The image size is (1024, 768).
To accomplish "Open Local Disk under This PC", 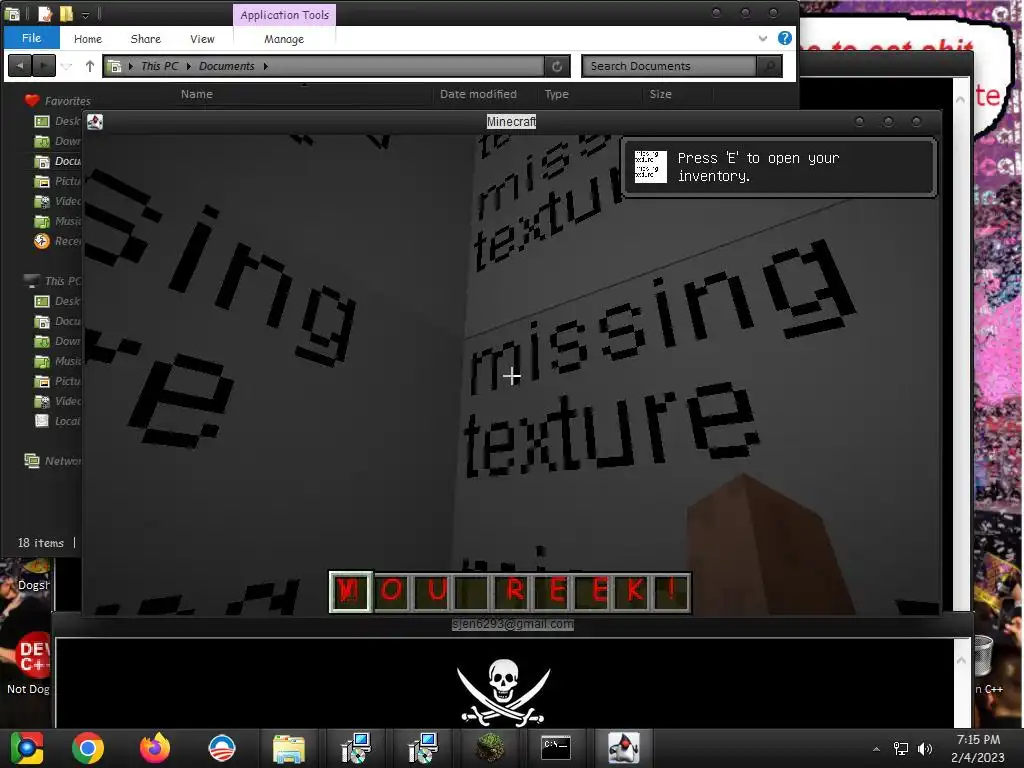I will tap(57, 421).
